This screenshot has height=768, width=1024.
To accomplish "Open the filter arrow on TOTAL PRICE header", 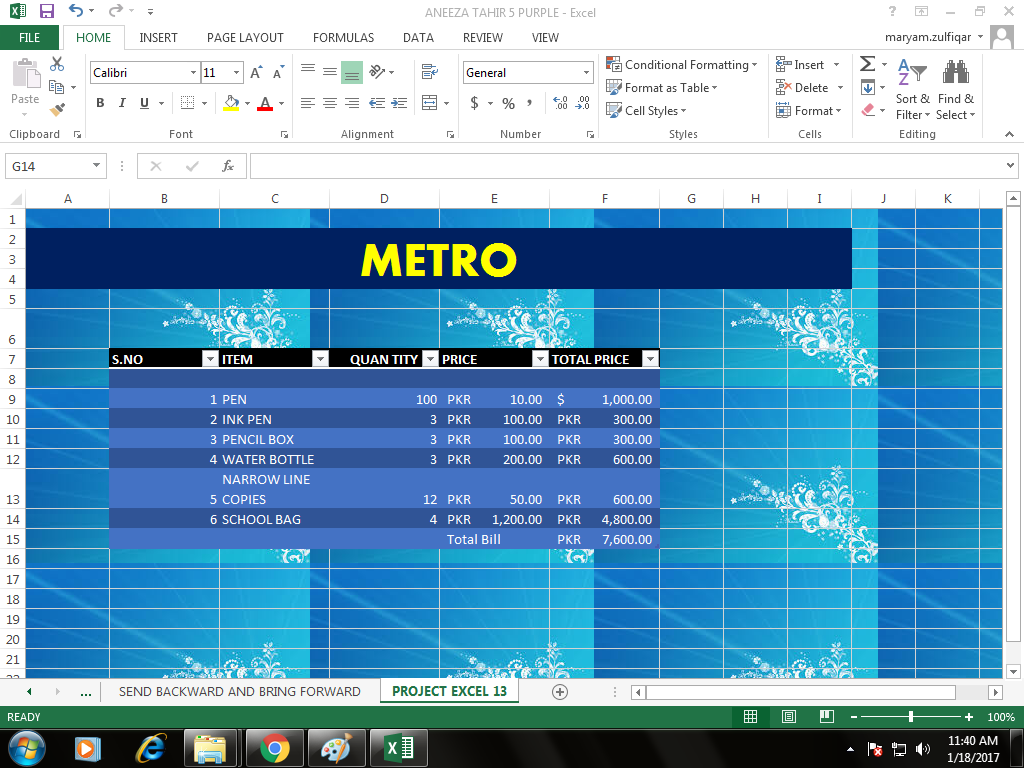I will pos(650,358).
